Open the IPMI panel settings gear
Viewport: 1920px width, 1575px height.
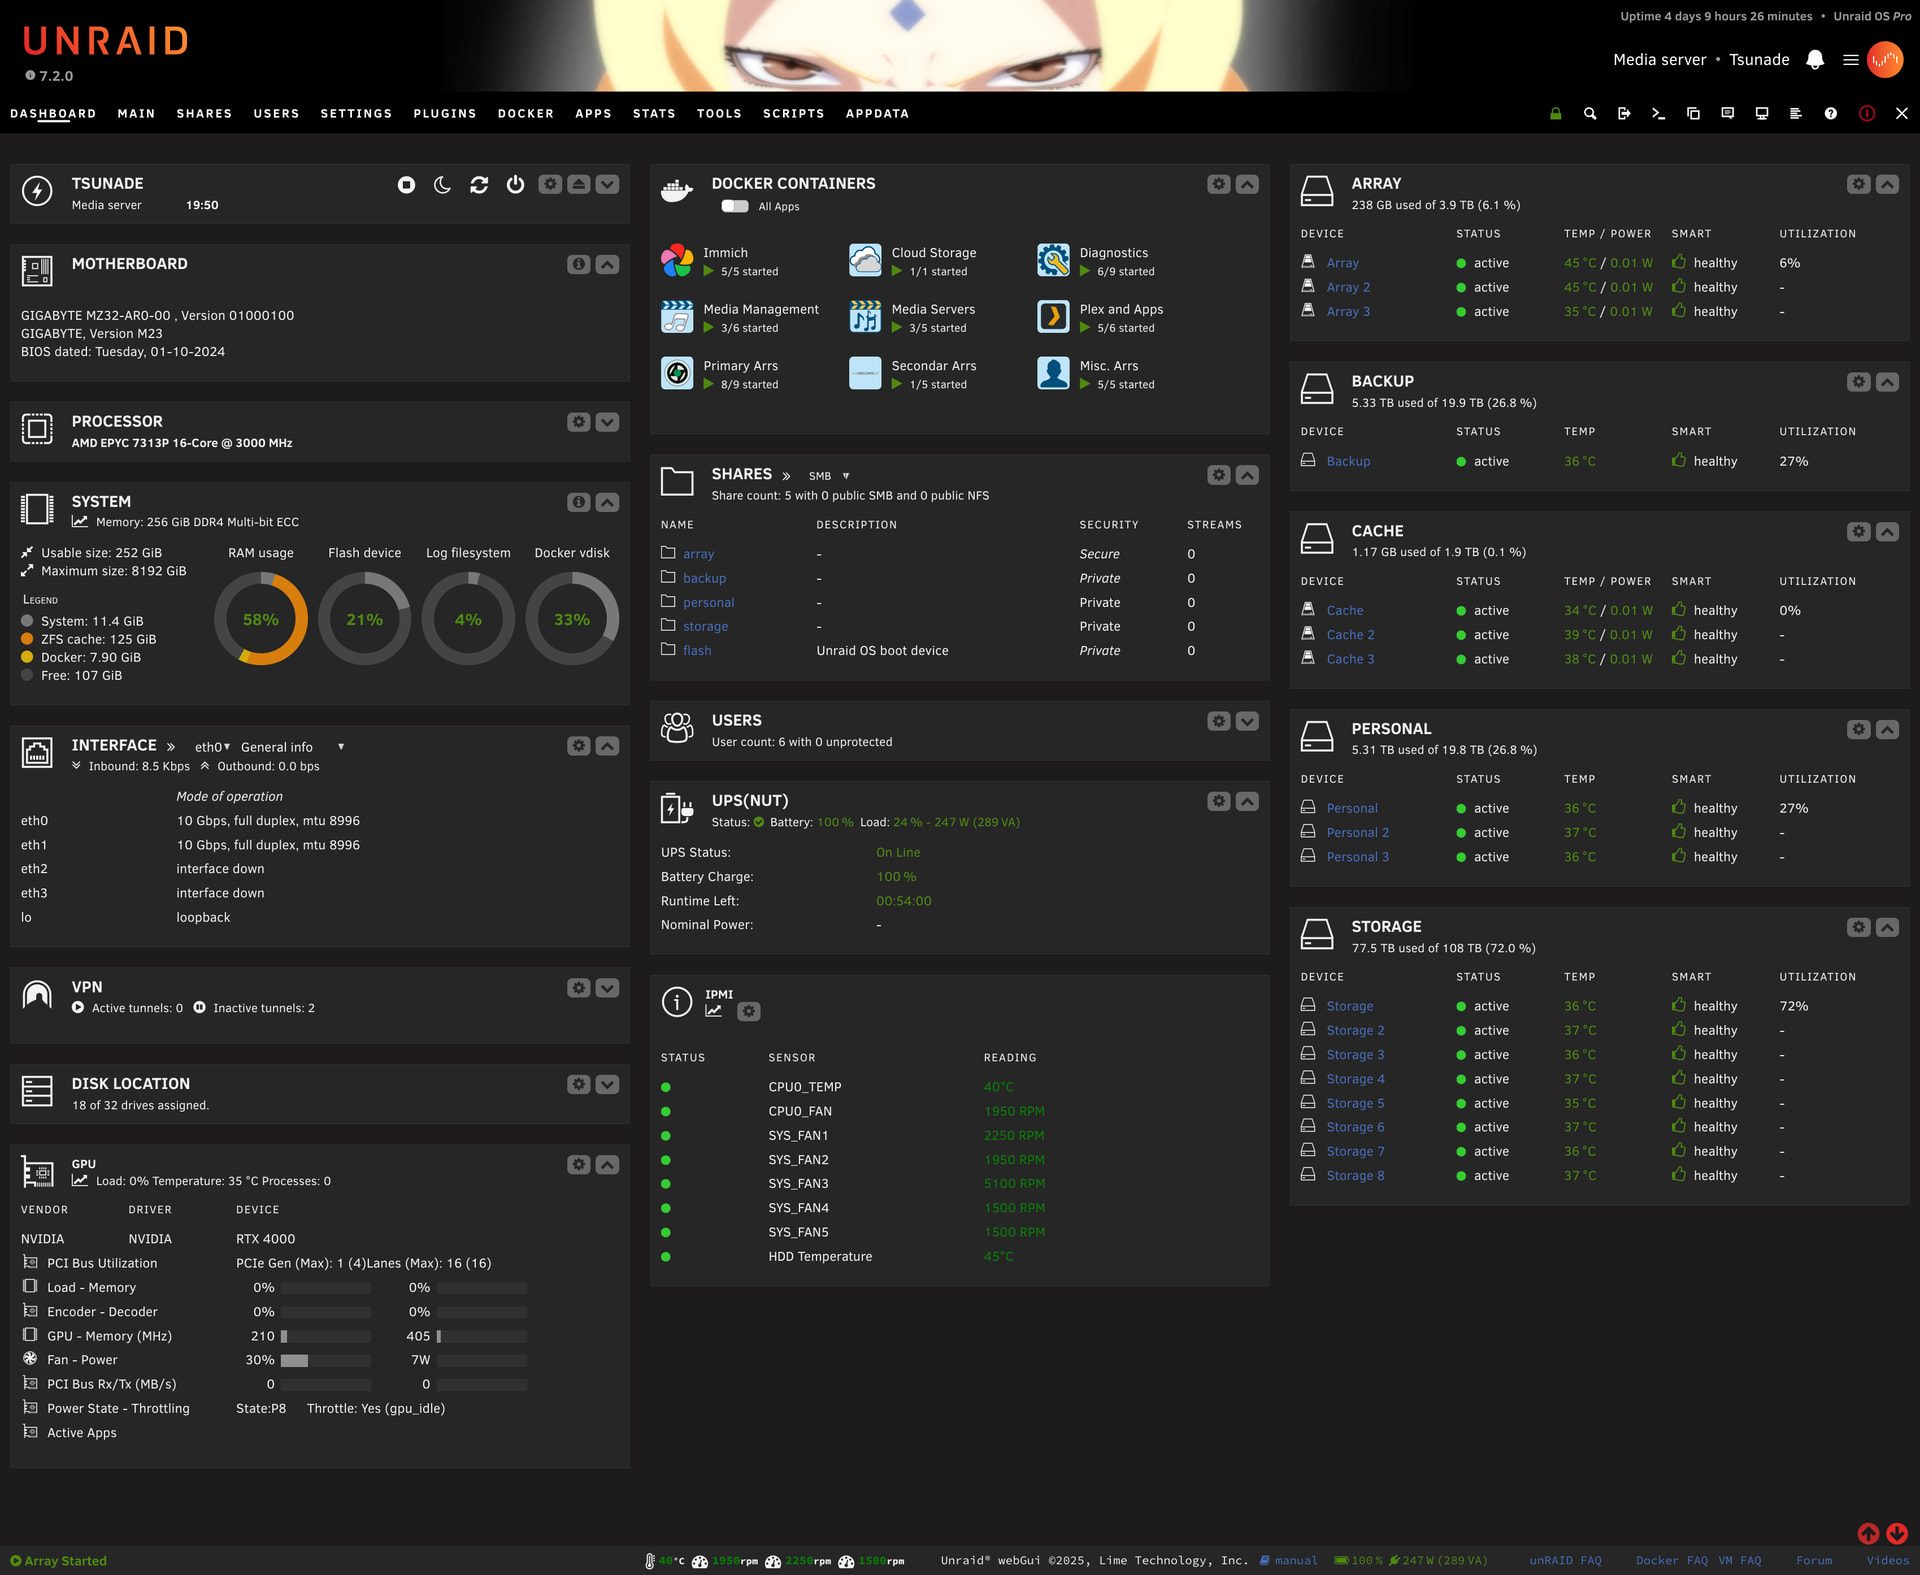[x=749, y=1011]
